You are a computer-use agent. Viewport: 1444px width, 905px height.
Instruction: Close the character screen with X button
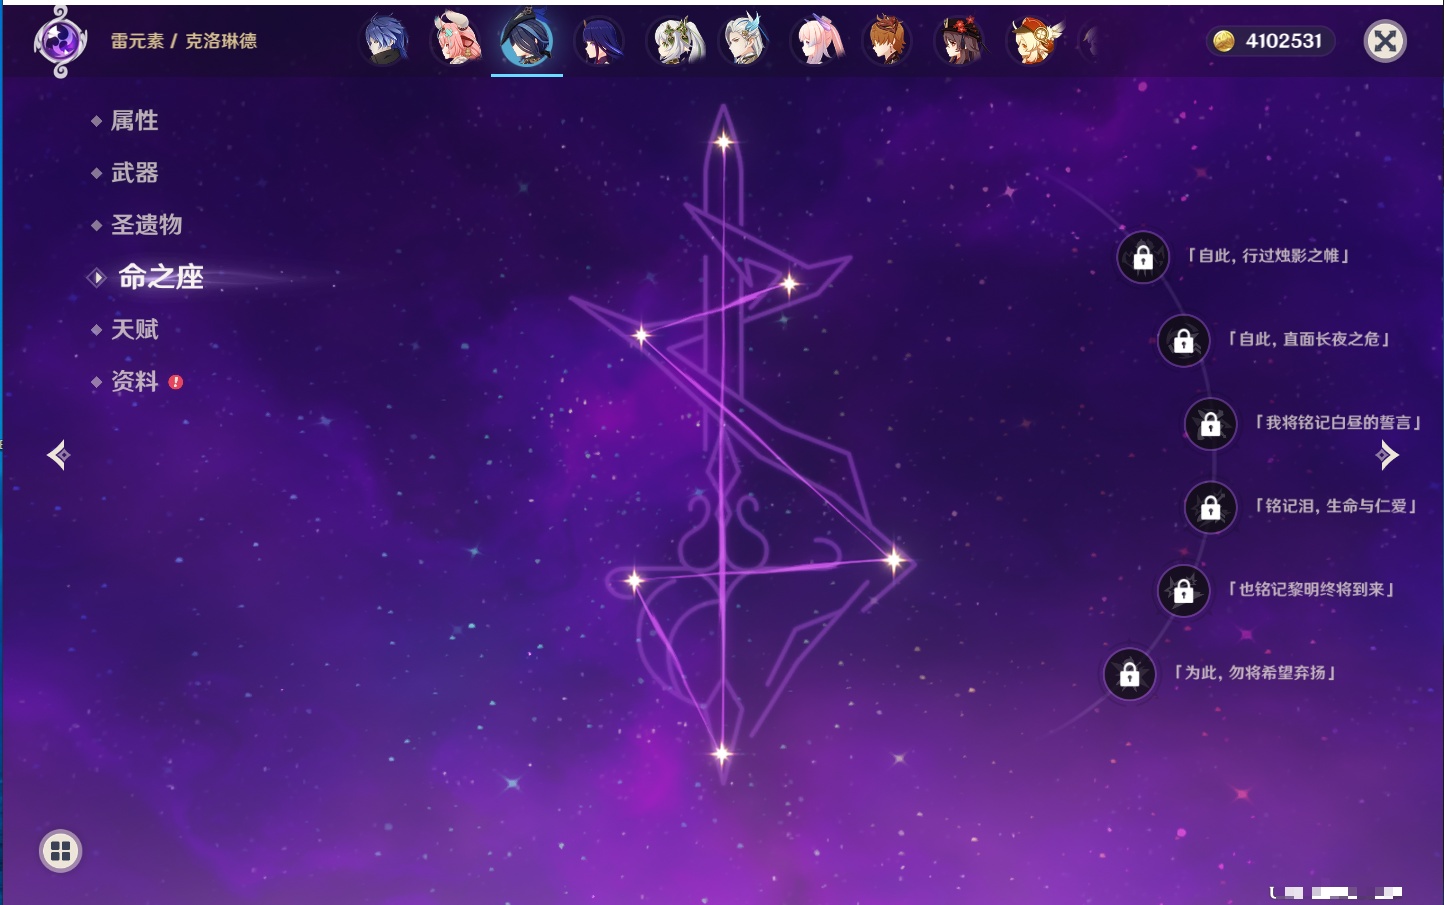[1385, 41]
